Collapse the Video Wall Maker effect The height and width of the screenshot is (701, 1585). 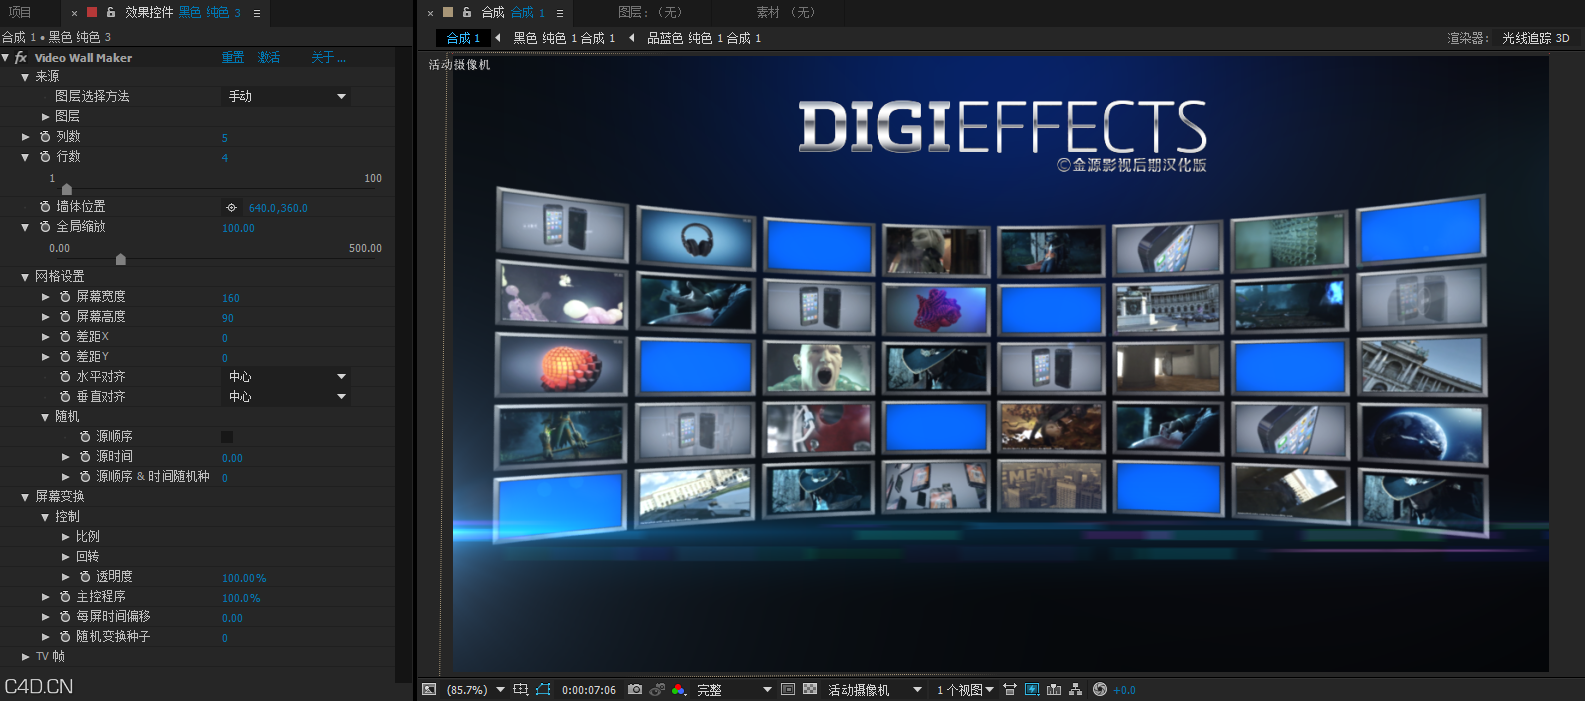[6, 58]
